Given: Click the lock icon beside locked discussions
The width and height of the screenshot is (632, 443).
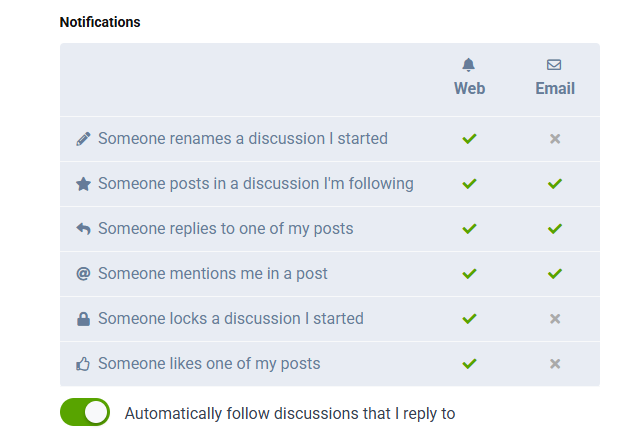Looking at the screenshot, I should [83, 319].
